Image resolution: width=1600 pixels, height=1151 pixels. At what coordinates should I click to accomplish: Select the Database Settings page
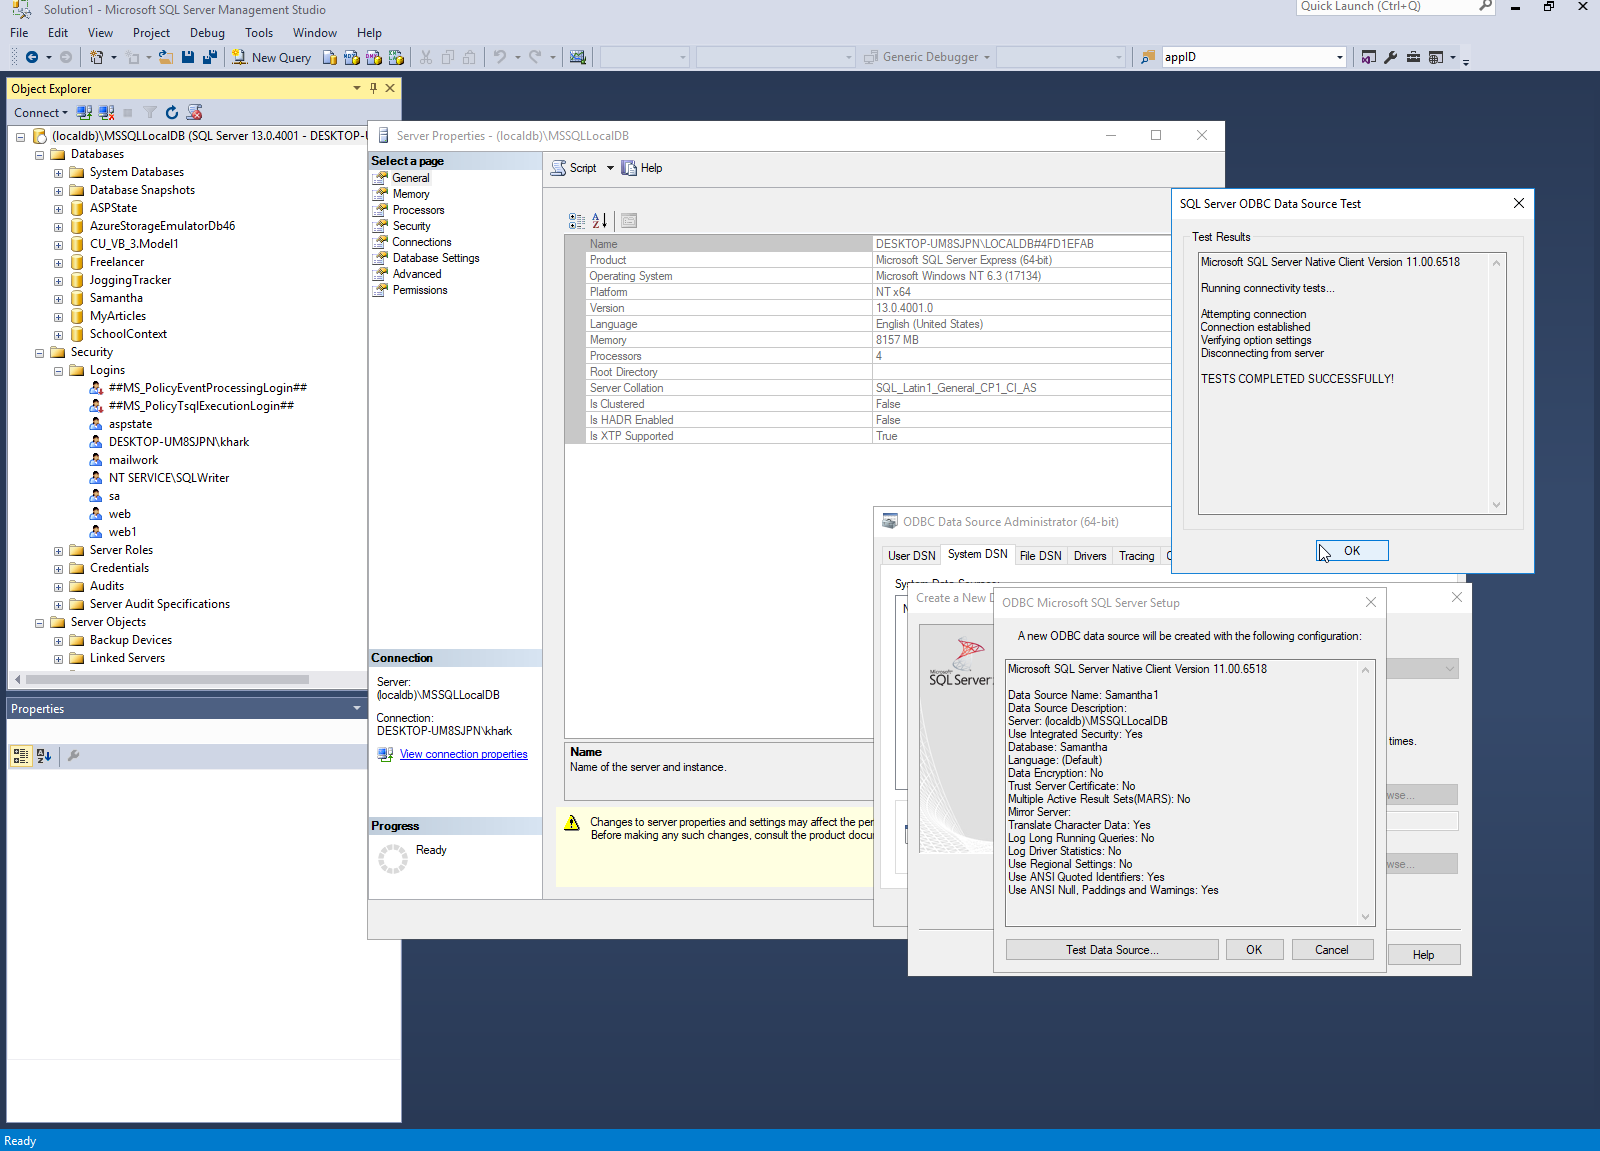pos(436,258)
